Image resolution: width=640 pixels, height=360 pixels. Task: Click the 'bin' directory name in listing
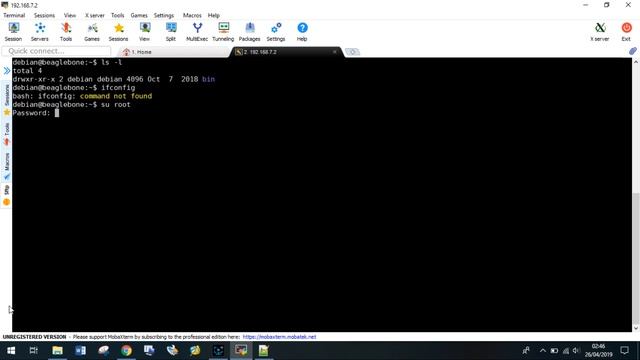208,79
